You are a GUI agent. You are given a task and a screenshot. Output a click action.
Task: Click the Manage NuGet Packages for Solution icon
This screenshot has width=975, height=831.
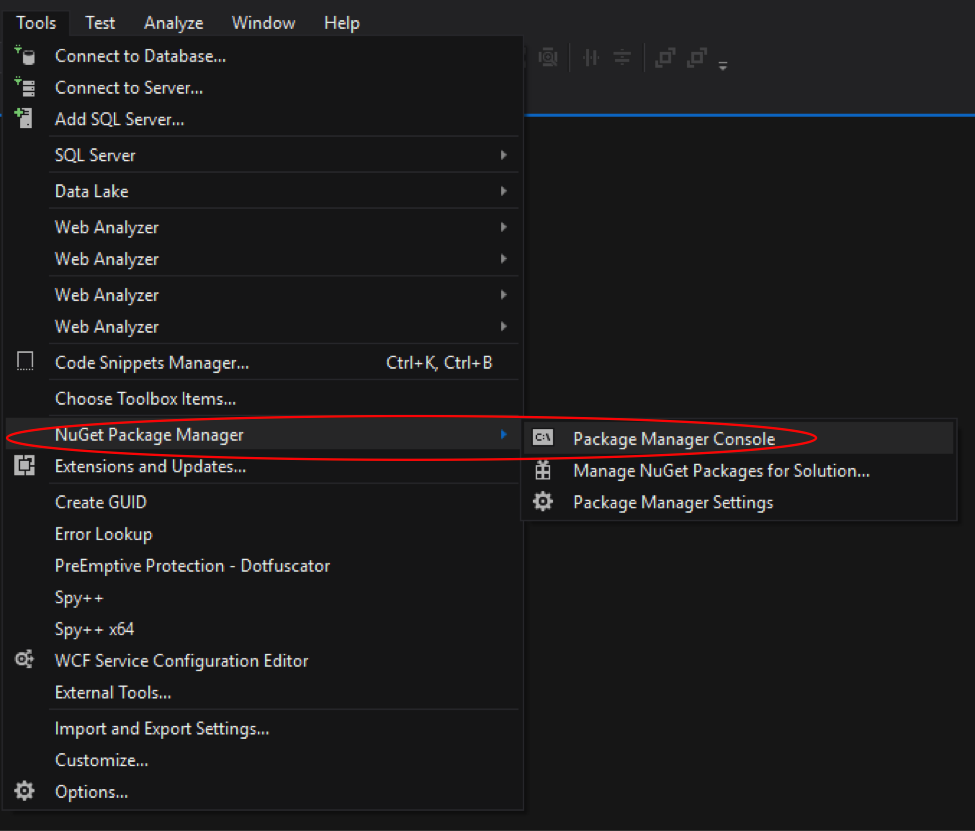click(543, 470)
